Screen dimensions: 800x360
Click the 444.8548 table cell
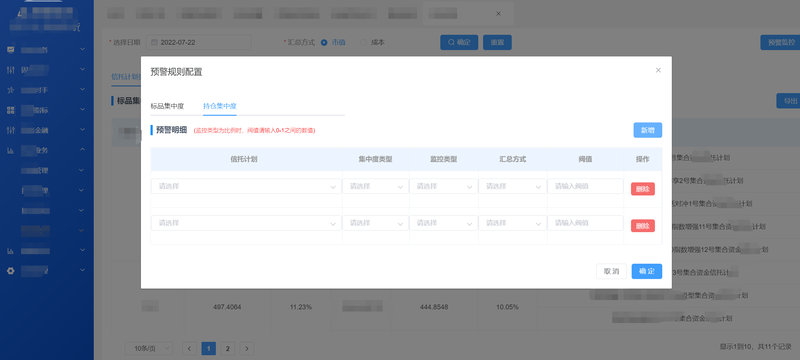pyautogui.click(x=434, y=307)
